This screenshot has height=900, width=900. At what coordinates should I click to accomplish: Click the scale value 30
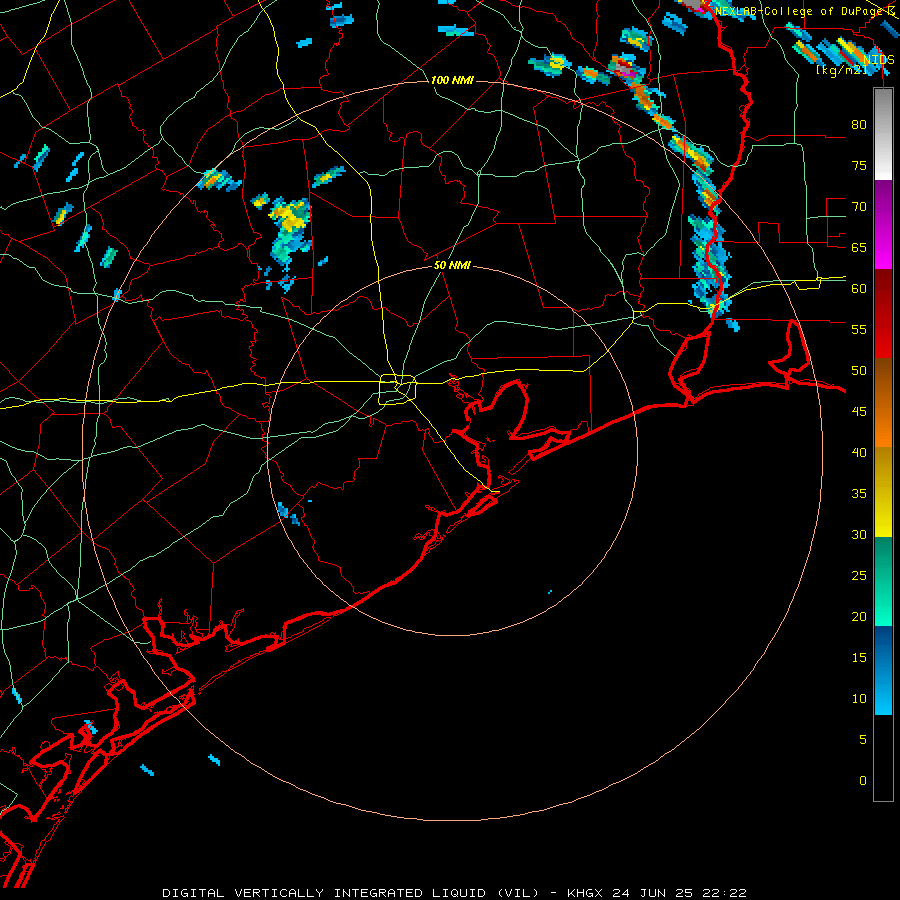[x=859, y=534]
